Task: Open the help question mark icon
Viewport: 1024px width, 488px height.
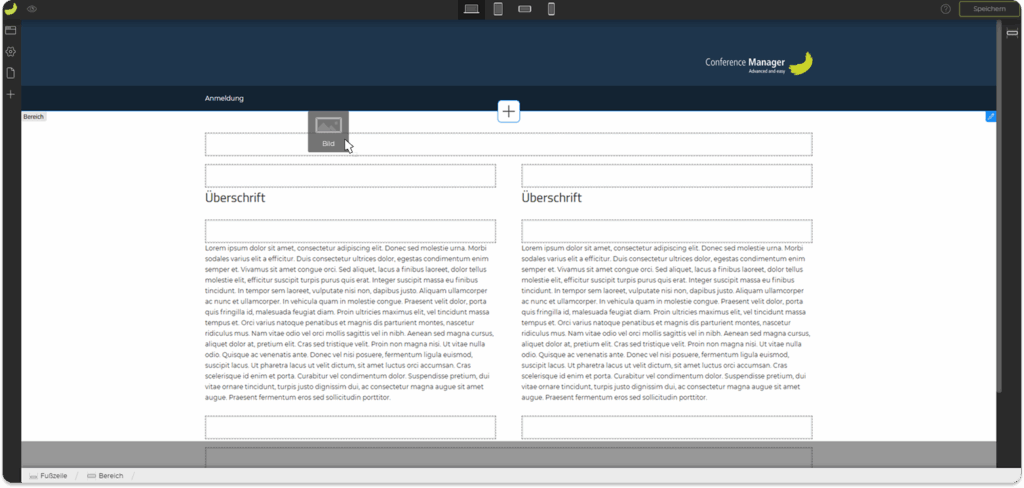Action: 945,9
